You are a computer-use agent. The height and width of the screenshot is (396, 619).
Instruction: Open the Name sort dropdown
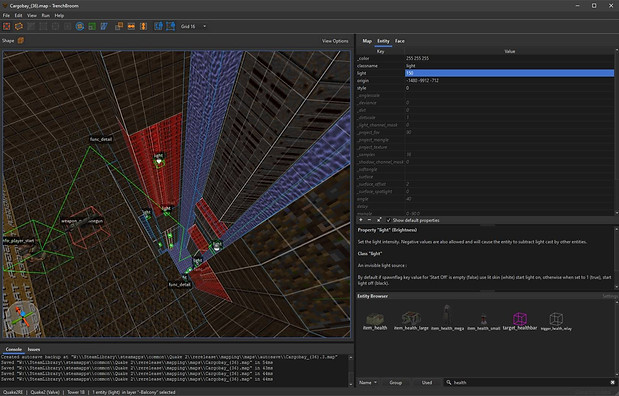click(368, 382)
